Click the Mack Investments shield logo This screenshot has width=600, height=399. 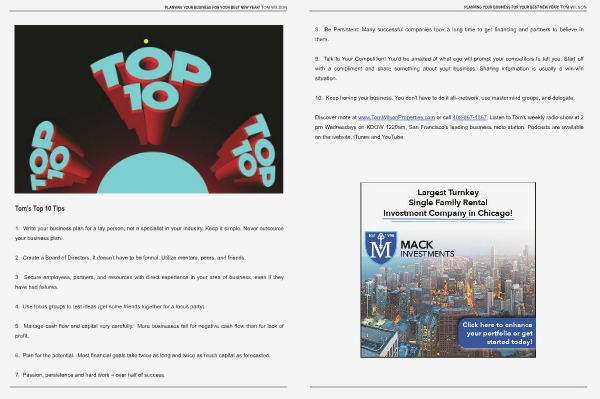pos(381,248)
